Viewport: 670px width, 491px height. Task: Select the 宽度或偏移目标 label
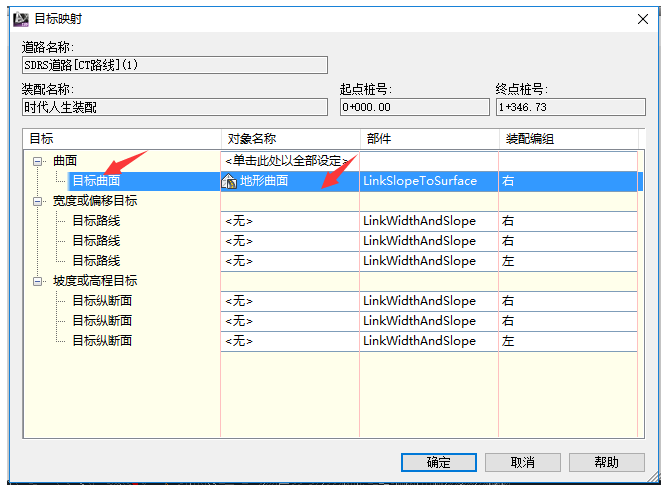[95, 201]
